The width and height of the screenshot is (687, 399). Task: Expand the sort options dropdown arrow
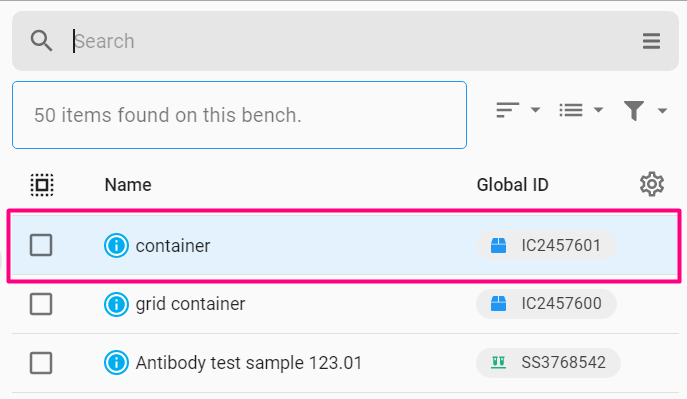pyautogui.click(x=535, y=110)
